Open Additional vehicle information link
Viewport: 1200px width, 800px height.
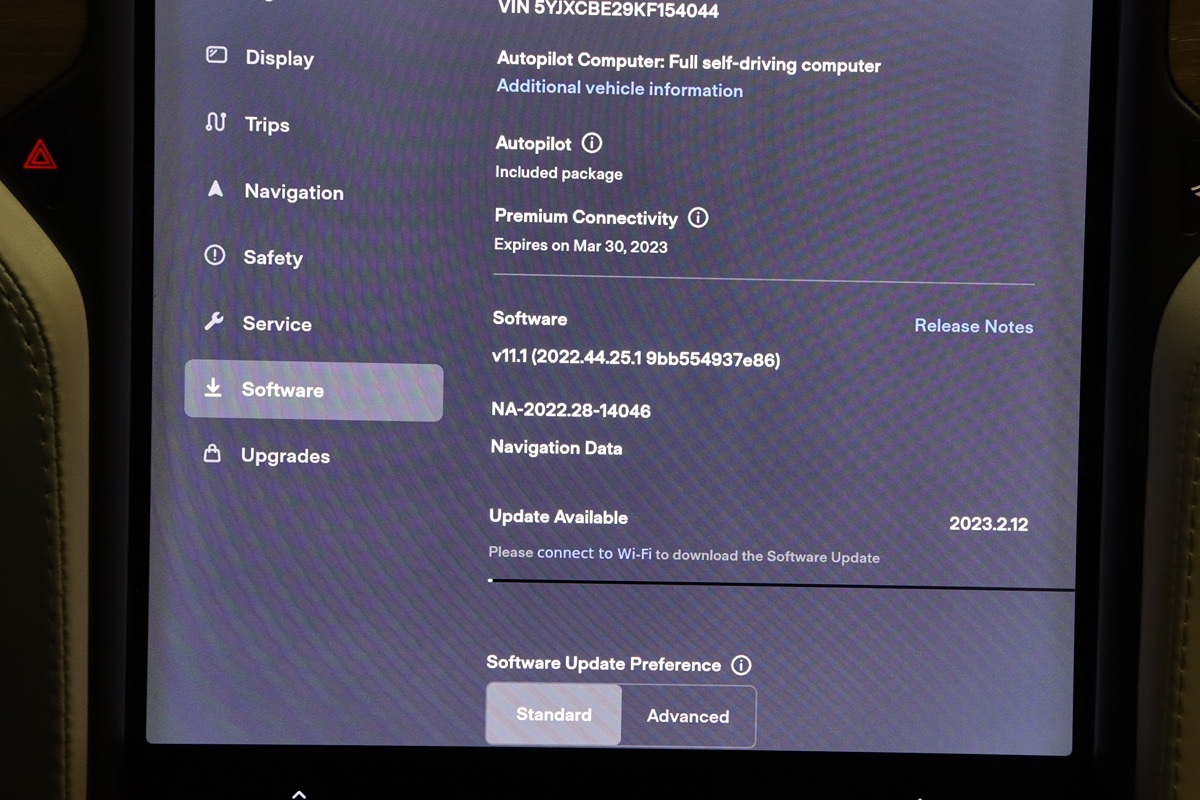[619, 88]
